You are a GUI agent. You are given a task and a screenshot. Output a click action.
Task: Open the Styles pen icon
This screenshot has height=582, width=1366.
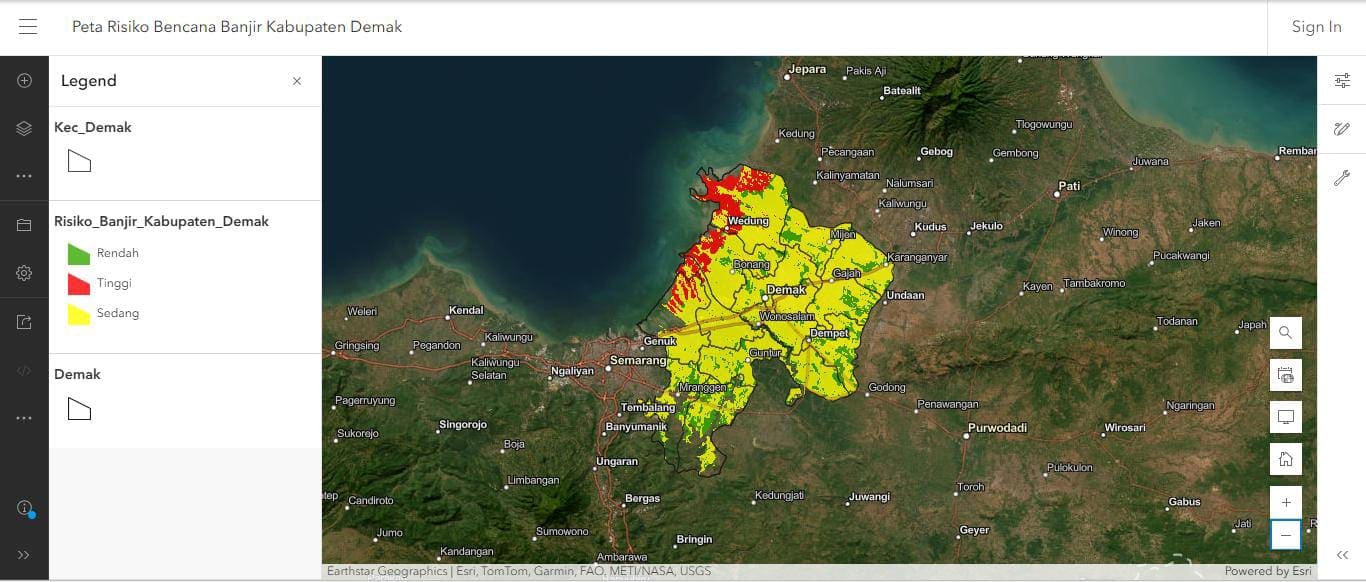click(x=1342, y=129)
